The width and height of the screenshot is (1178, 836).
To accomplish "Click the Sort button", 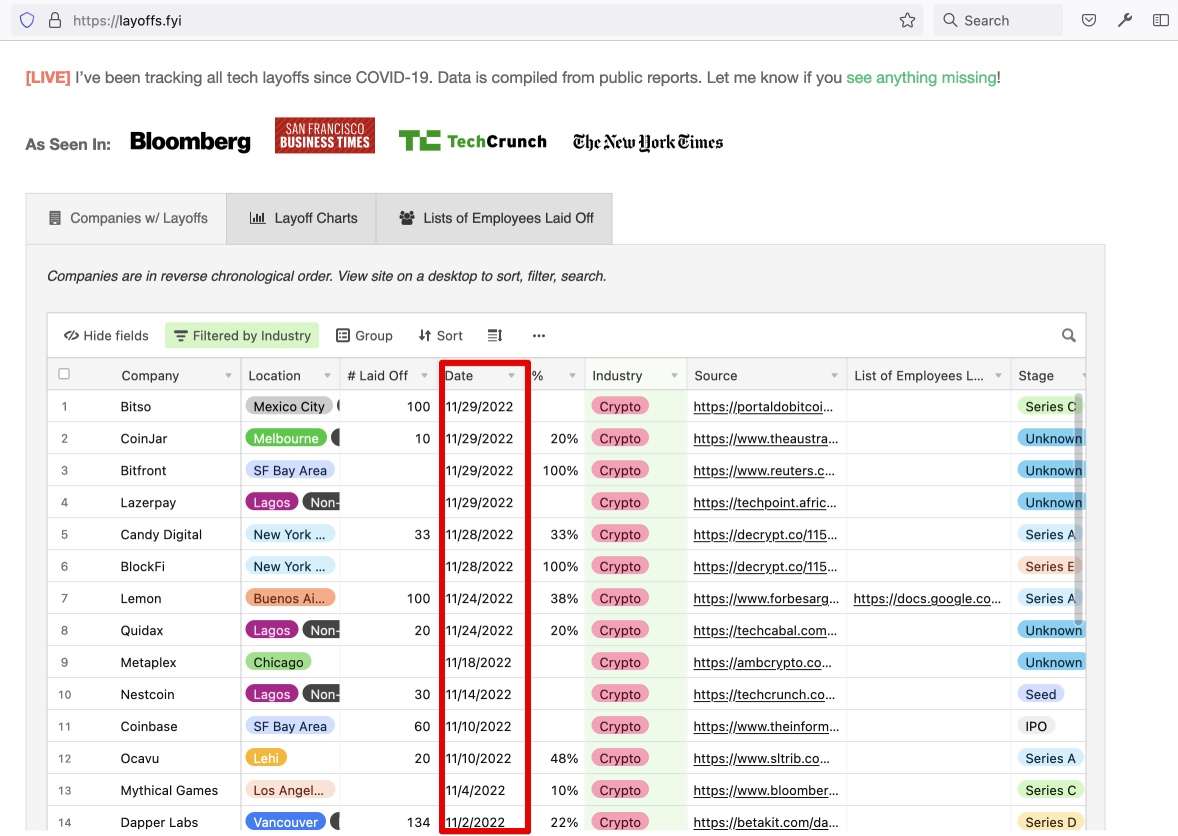I will tap(440, 336).
